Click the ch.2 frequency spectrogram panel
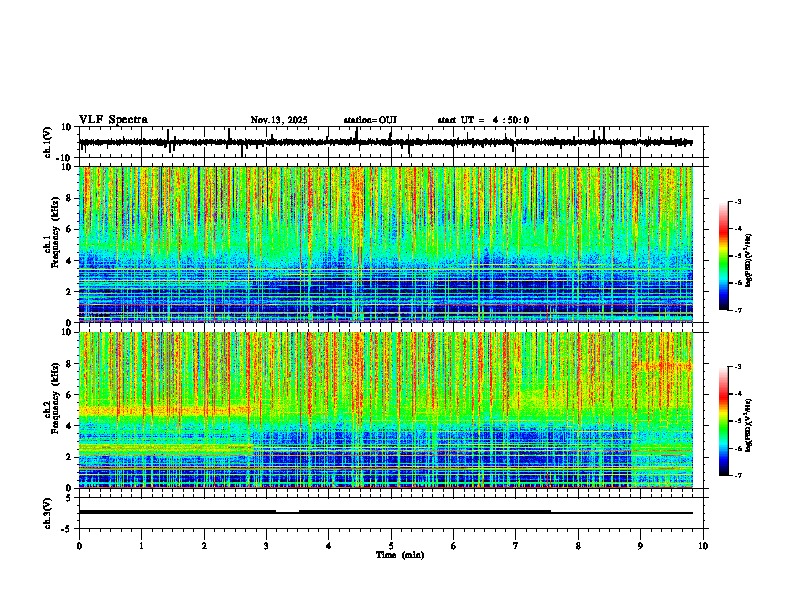The width and height of the screenshot is (792, 612). click(386, 410)
